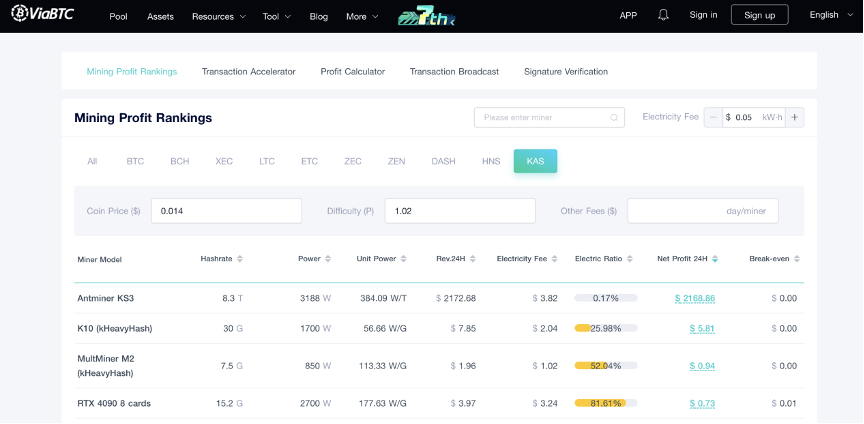Image resolution: width=864 pixels, height=424 pixels.
Task: Increase electricity fee with plus button
Action: [795, 117]
